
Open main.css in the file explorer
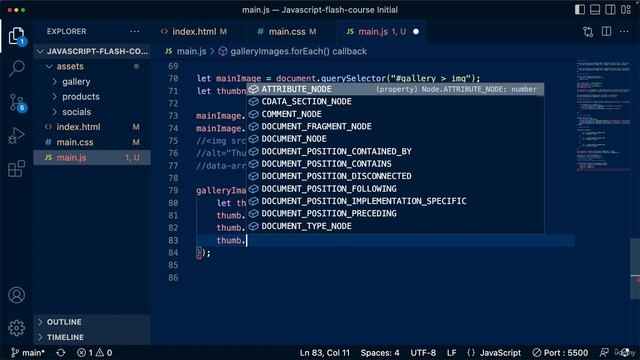(92, 142)
